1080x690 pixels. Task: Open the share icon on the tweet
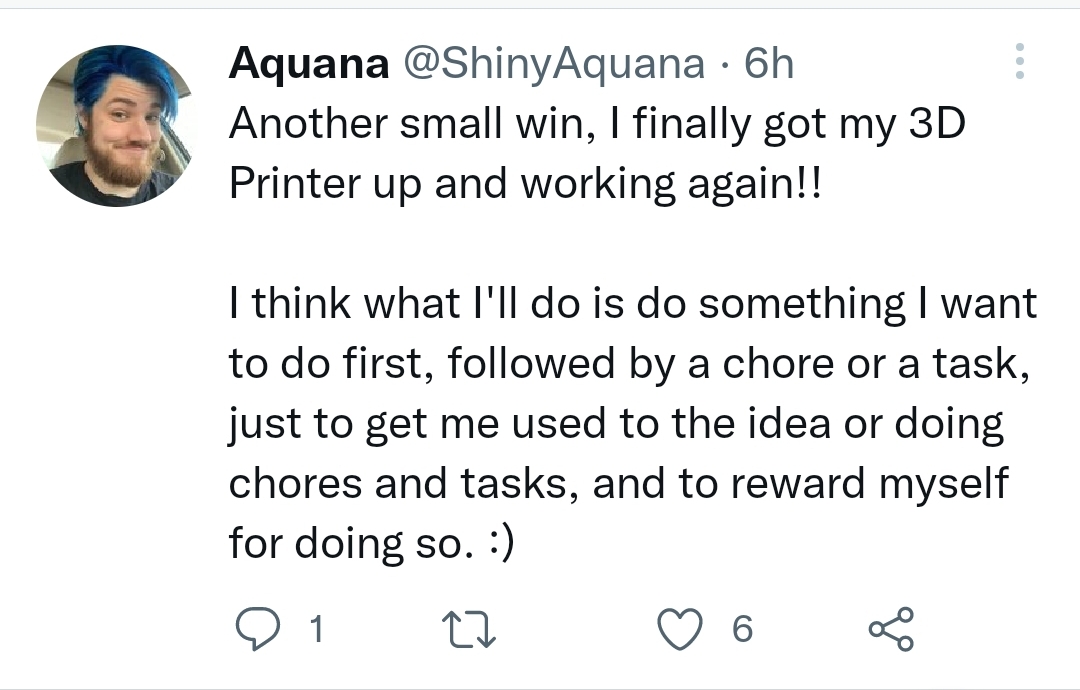pyautogui.click(x=891, y=629)
